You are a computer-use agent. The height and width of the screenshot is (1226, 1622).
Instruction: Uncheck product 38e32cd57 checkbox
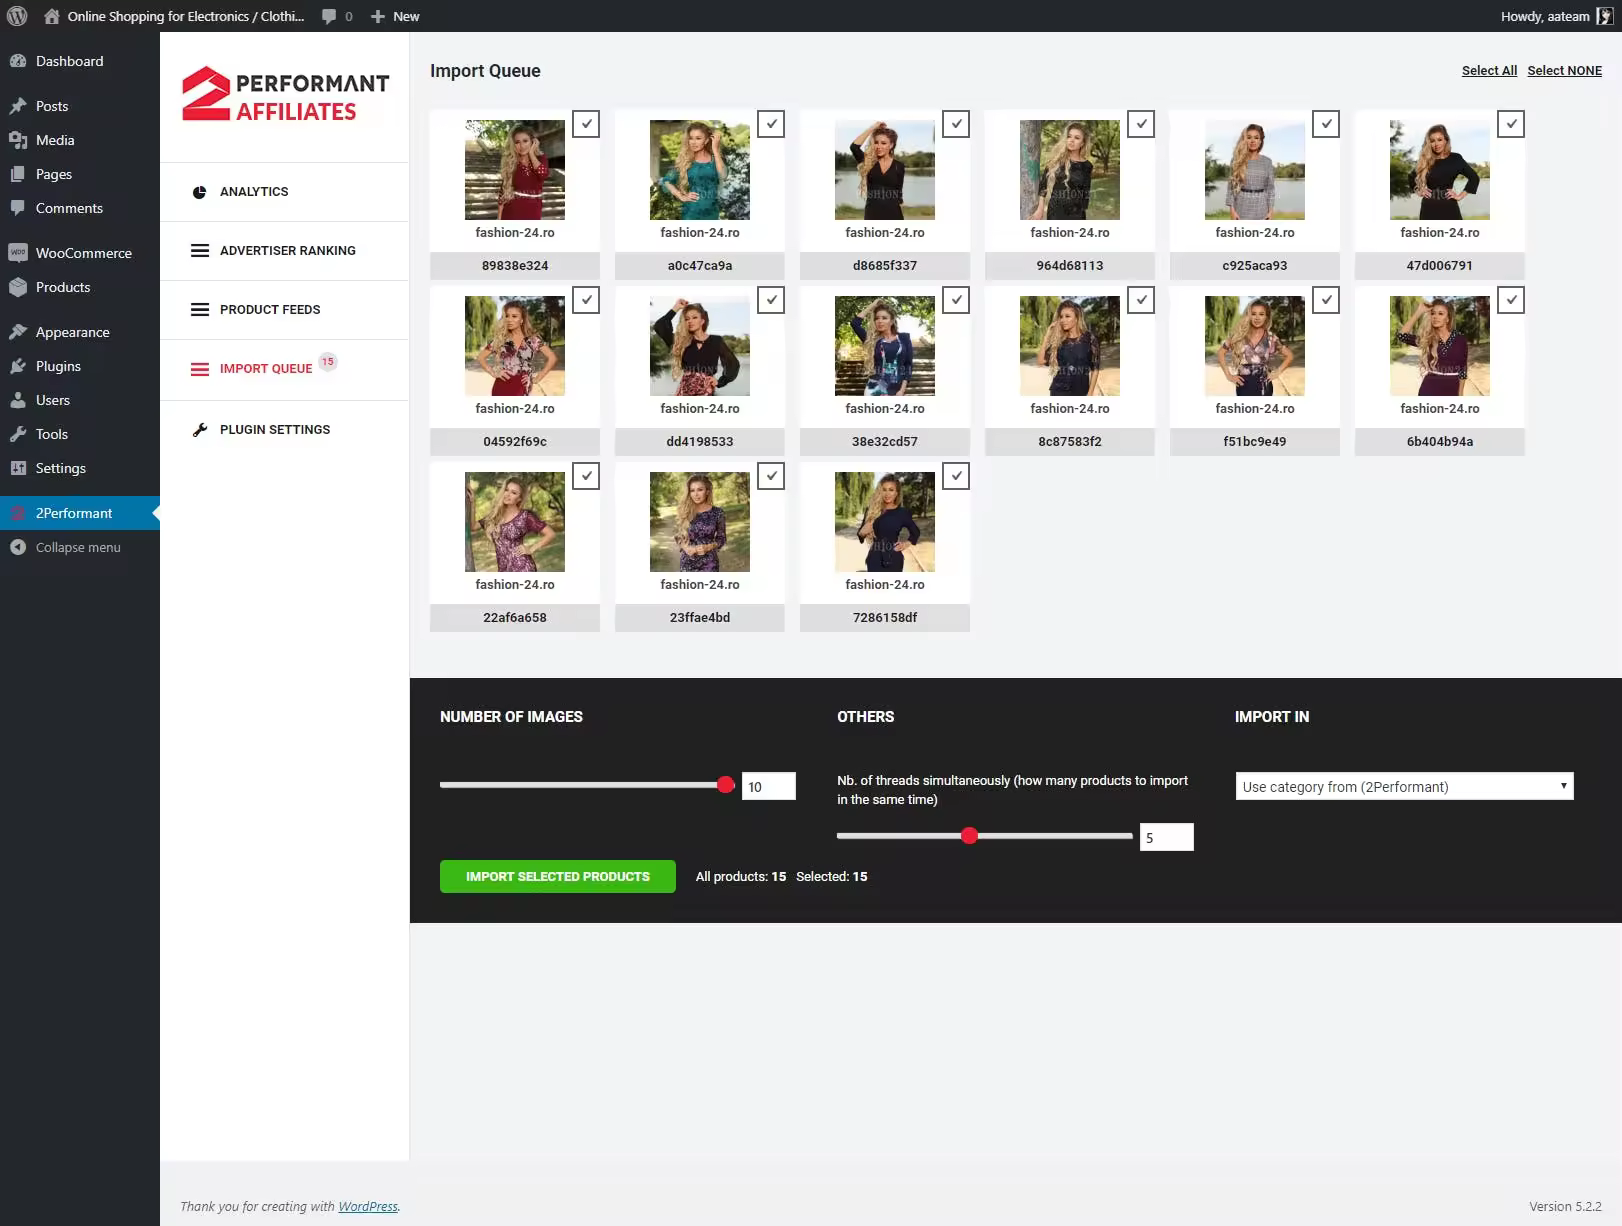pyautogui.click(x=956, y=300)
